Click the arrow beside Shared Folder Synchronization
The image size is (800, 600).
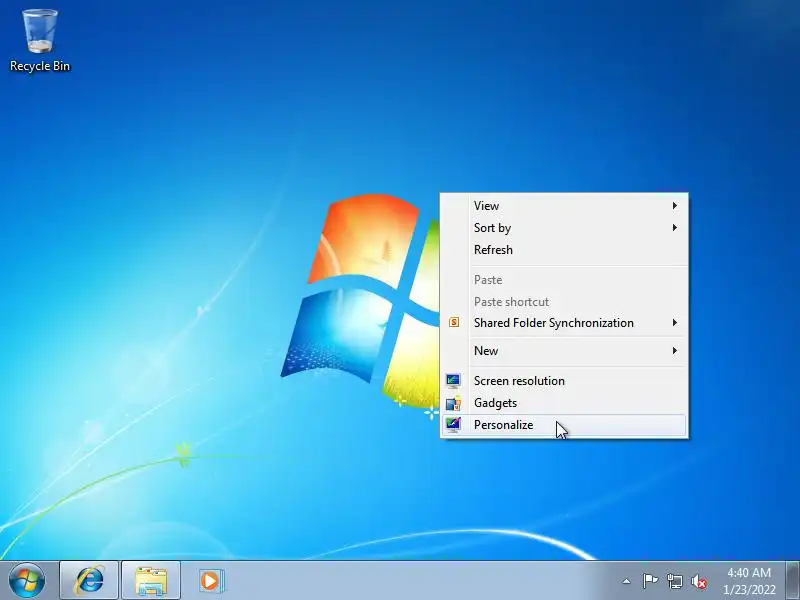click(x=674, y=322)
